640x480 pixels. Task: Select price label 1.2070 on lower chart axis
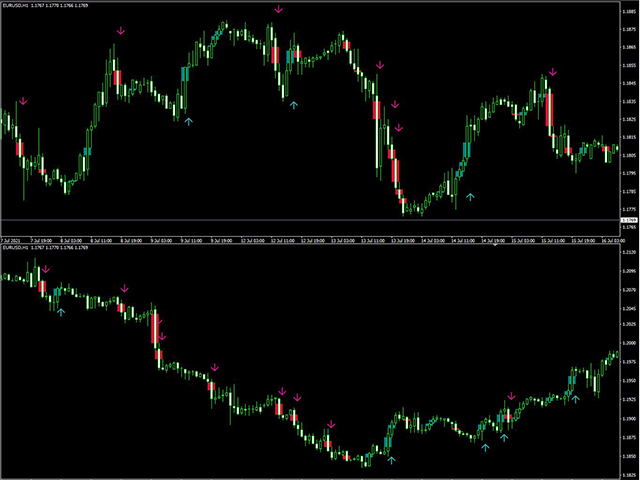pos(629,290)
